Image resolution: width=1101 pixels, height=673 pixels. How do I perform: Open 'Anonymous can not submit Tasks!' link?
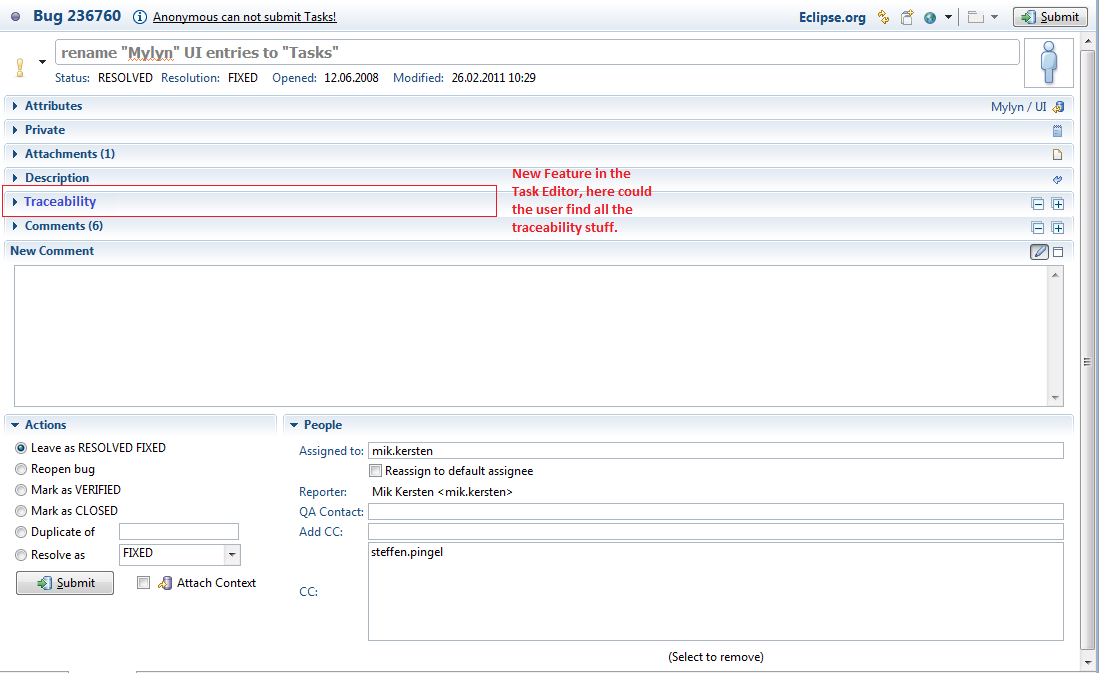244,17
